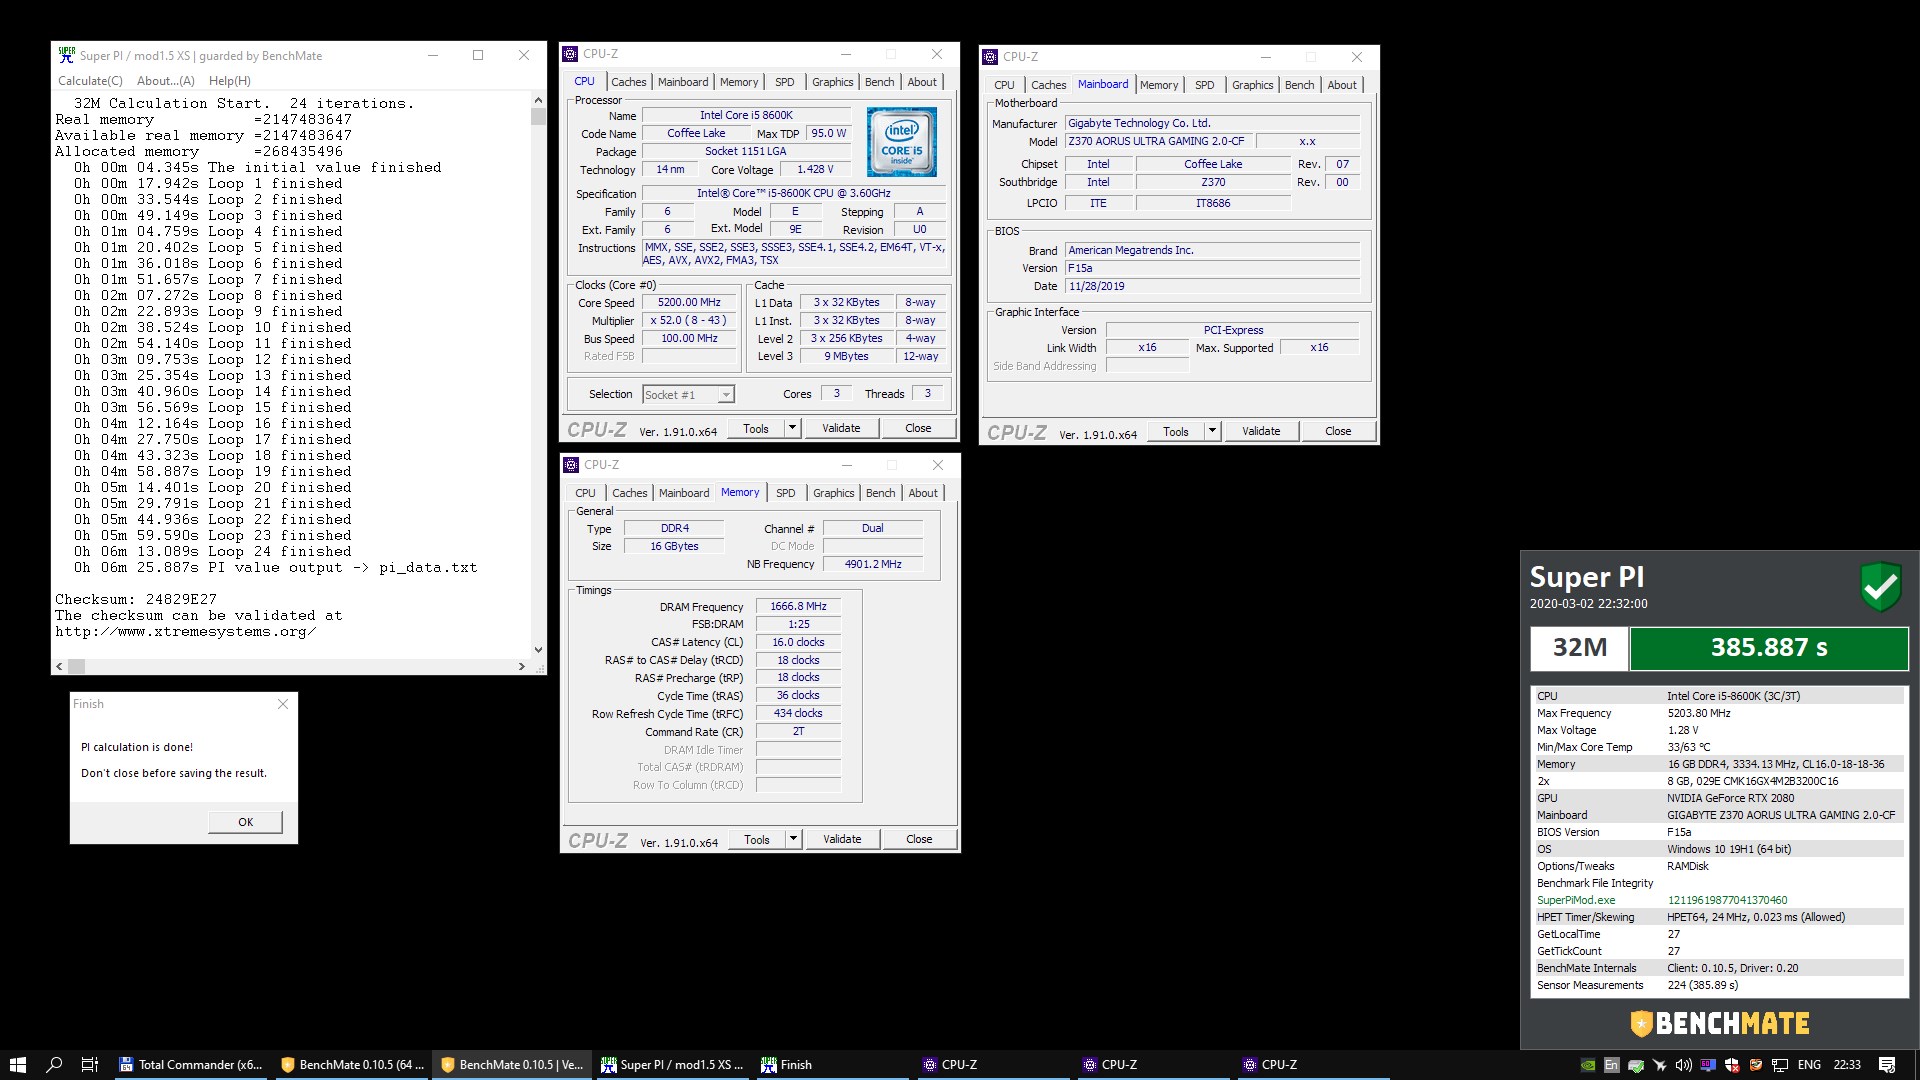This screenshot has width=1920, height=1080.
Task: Expand Tools dropdown arrow in Mainboard window
Action: pos(1212,431)
